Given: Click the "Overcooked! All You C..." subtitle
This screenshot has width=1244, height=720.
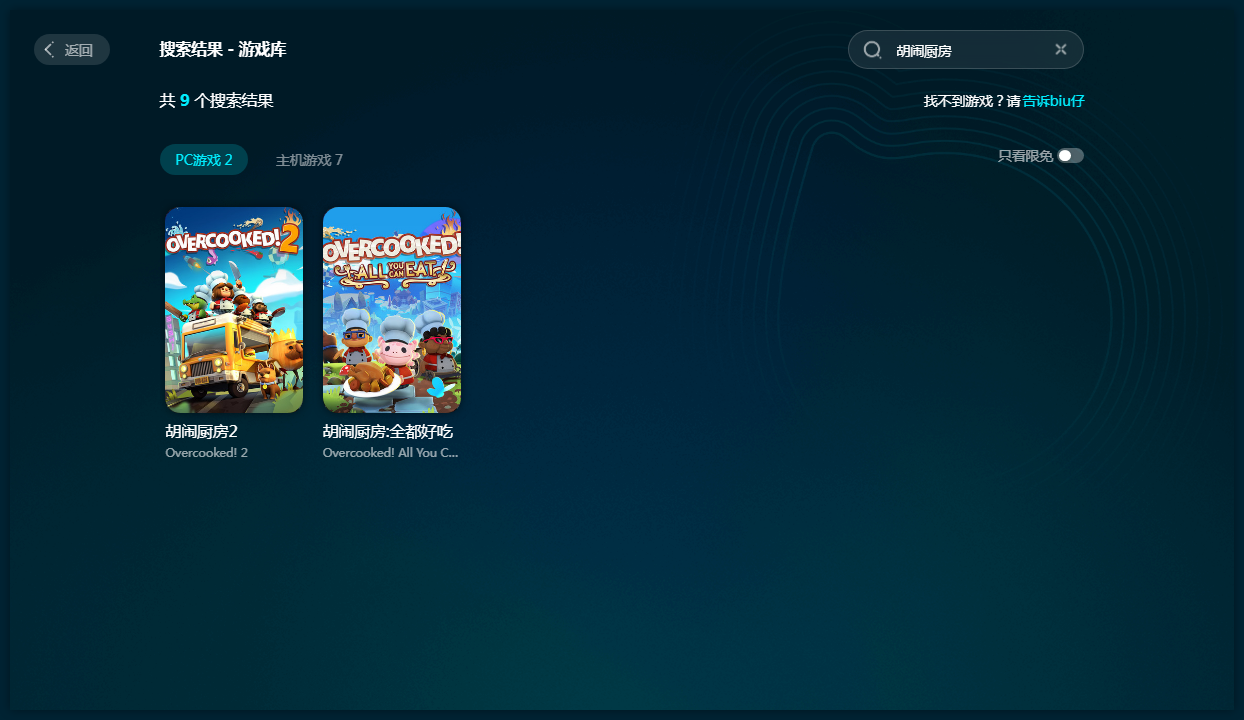Looking at the screenshot, I should point(390,453).
